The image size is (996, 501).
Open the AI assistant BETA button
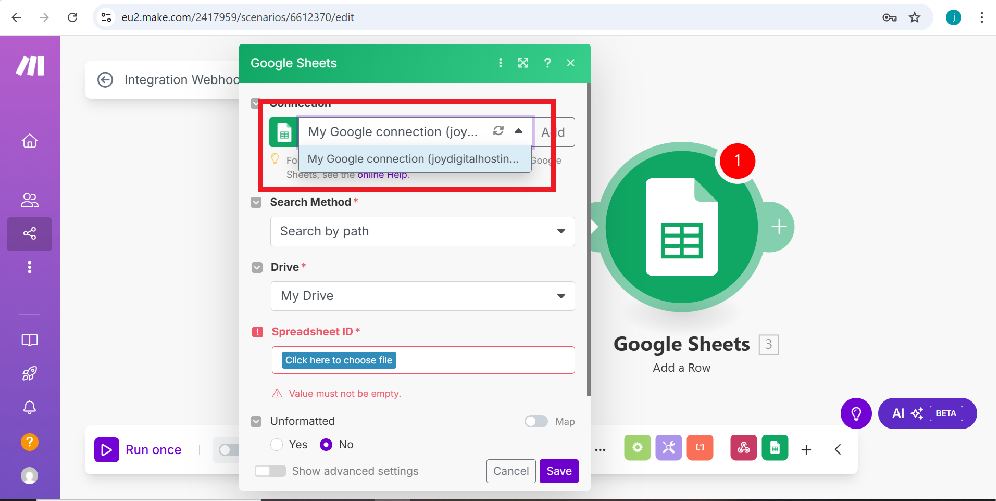pyautogui.click(x=927, y=413)
